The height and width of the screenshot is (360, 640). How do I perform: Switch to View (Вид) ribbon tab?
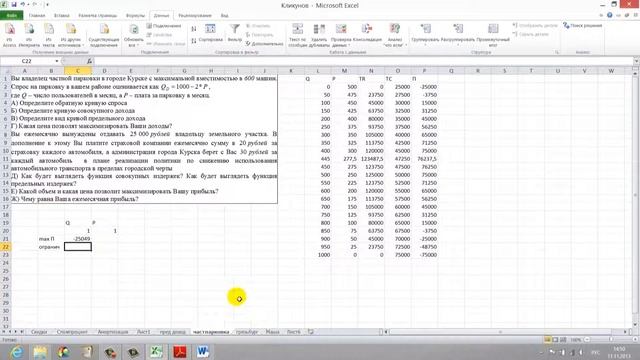click(x=224, y=16)
